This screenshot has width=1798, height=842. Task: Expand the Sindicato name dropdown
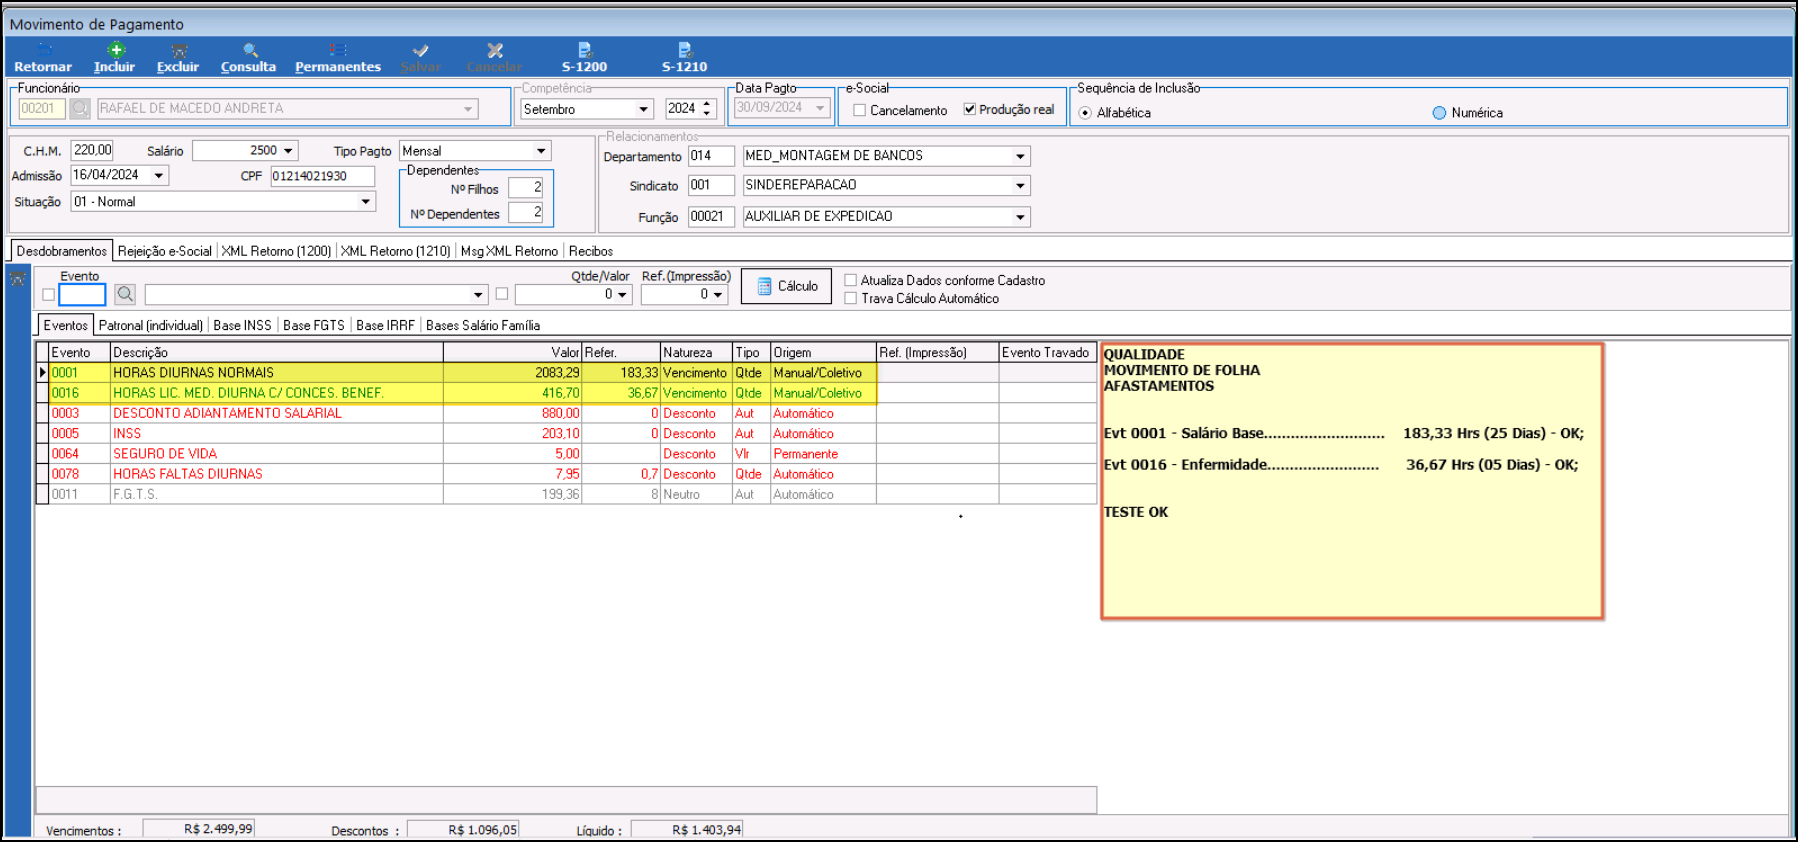(1020, 185)
